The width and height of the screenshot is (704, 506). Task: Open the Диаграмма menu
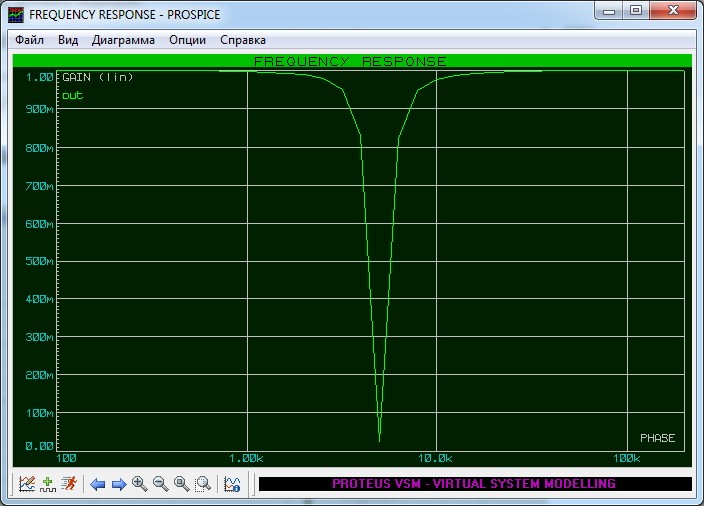tap(123, 40)
